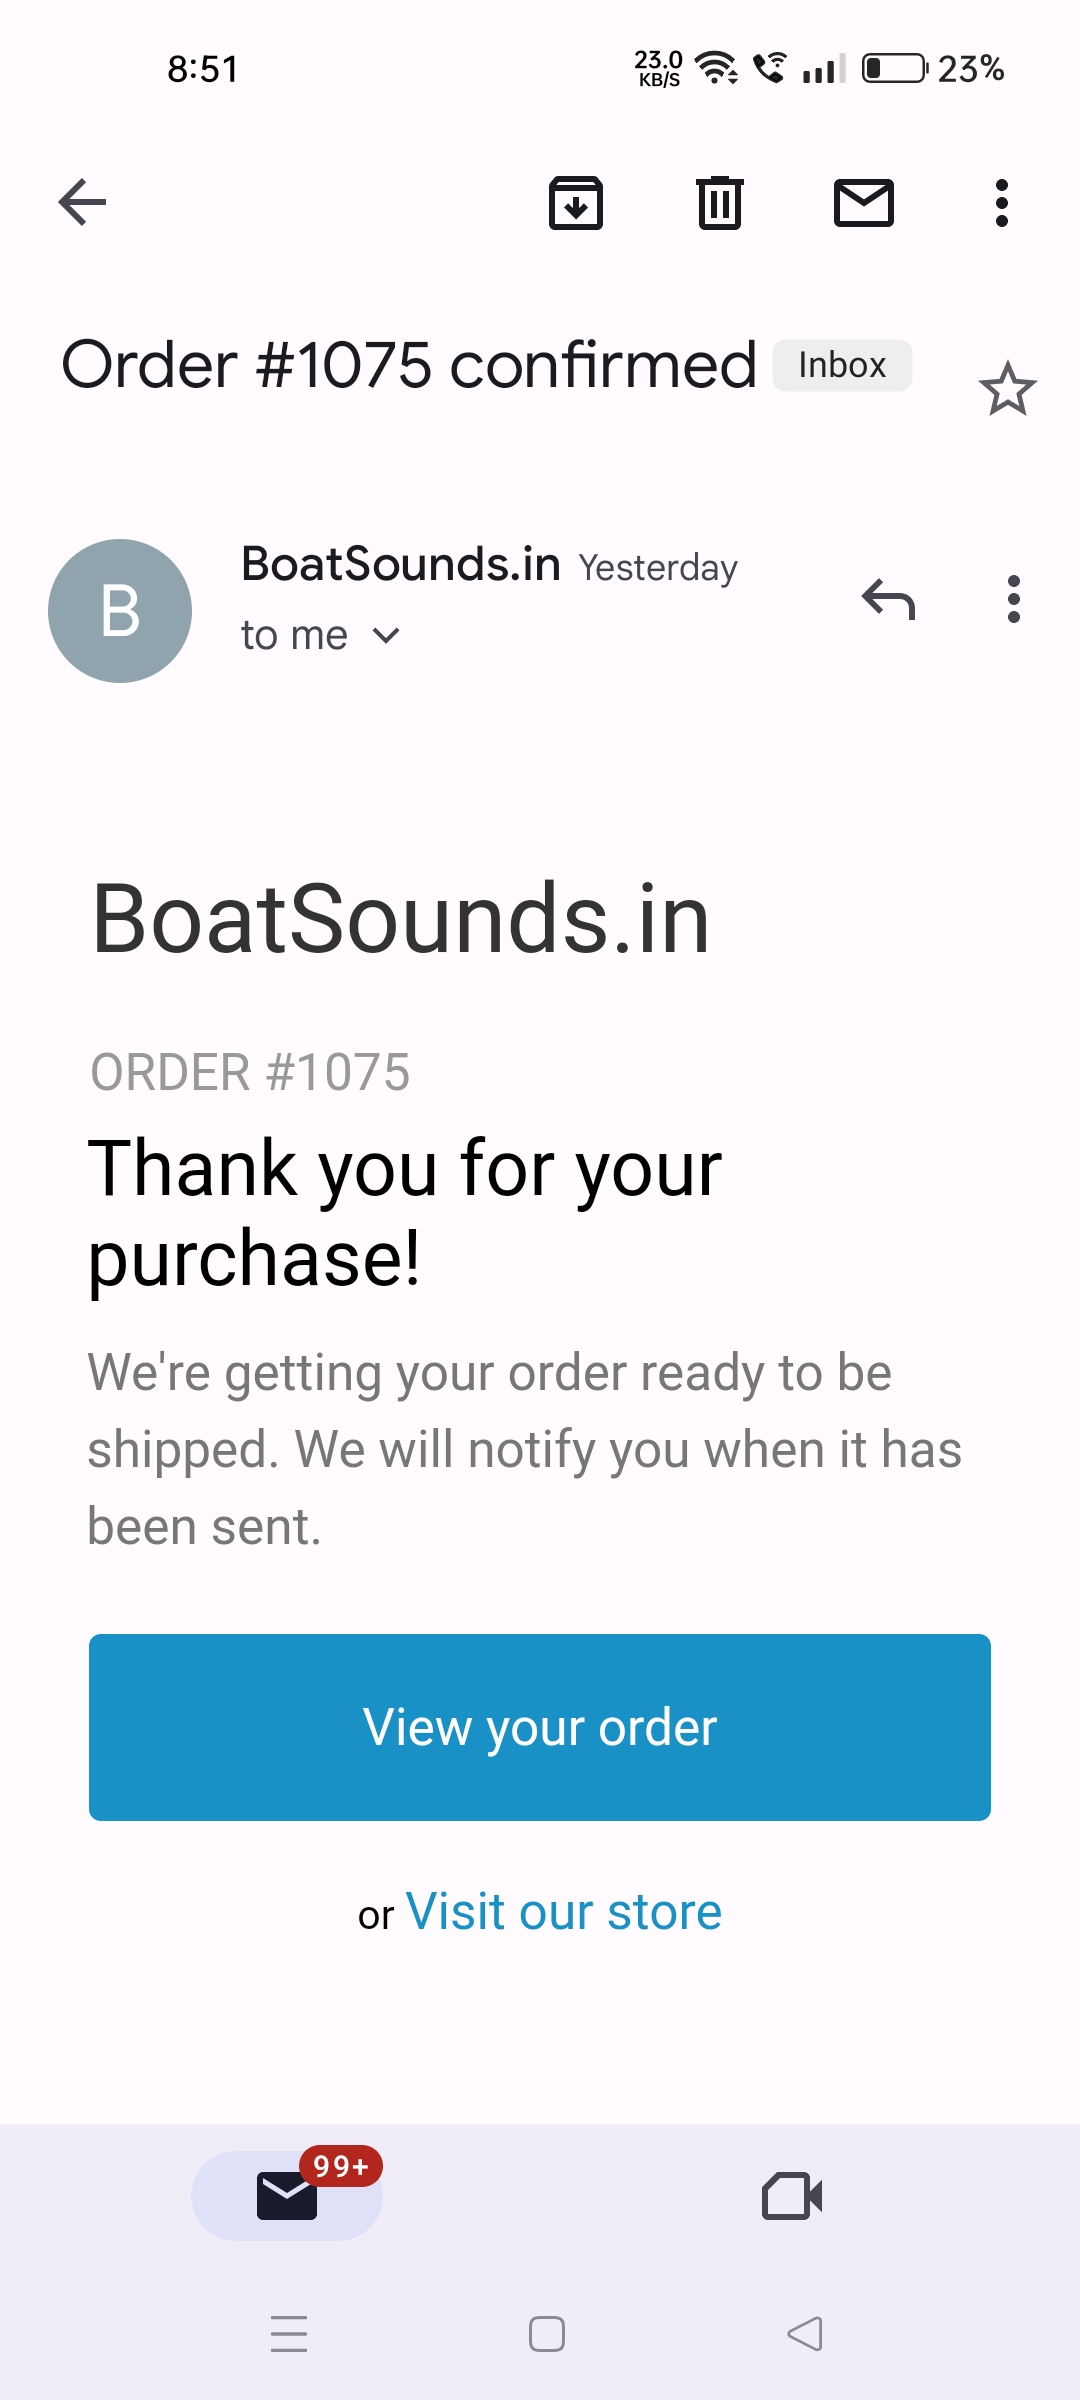
Task: Open top toolbar overflow menu
Action: [1001, 203]
